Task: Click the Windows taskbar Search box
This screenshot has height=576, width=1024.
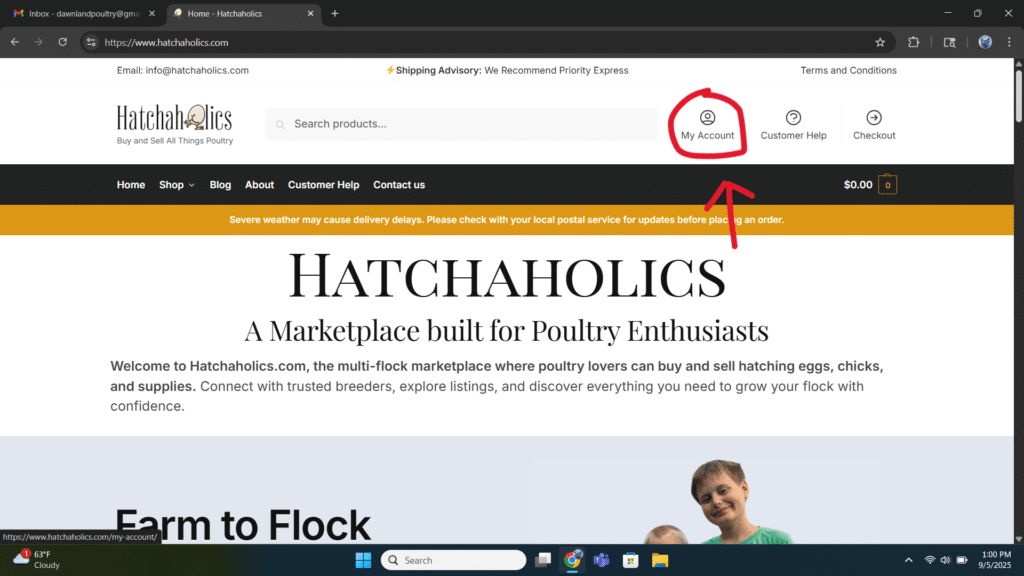Action: click(453, 560)
